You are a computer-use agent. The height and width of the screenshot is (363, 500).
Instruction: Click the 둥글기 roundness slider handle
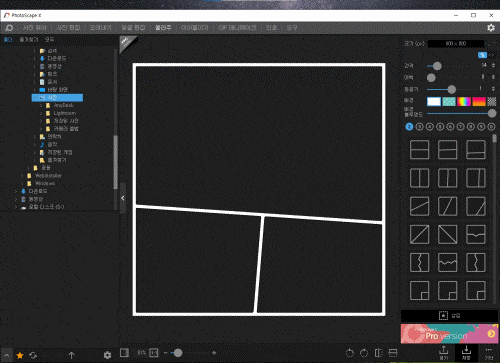[452, 89]
